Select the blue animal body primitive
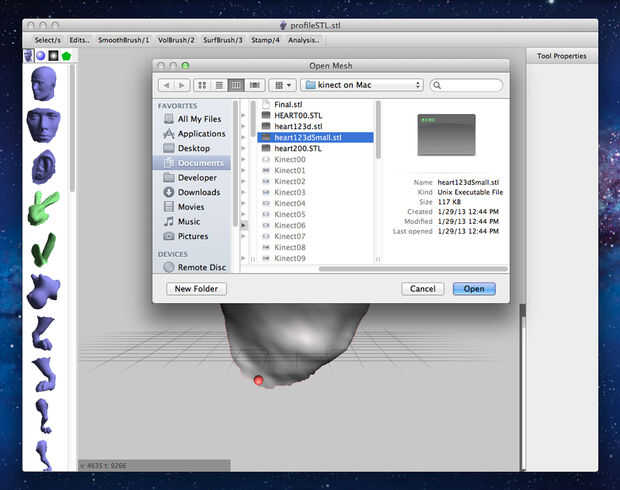Viewport: 620px width, 490px height. tap(43, 291)
